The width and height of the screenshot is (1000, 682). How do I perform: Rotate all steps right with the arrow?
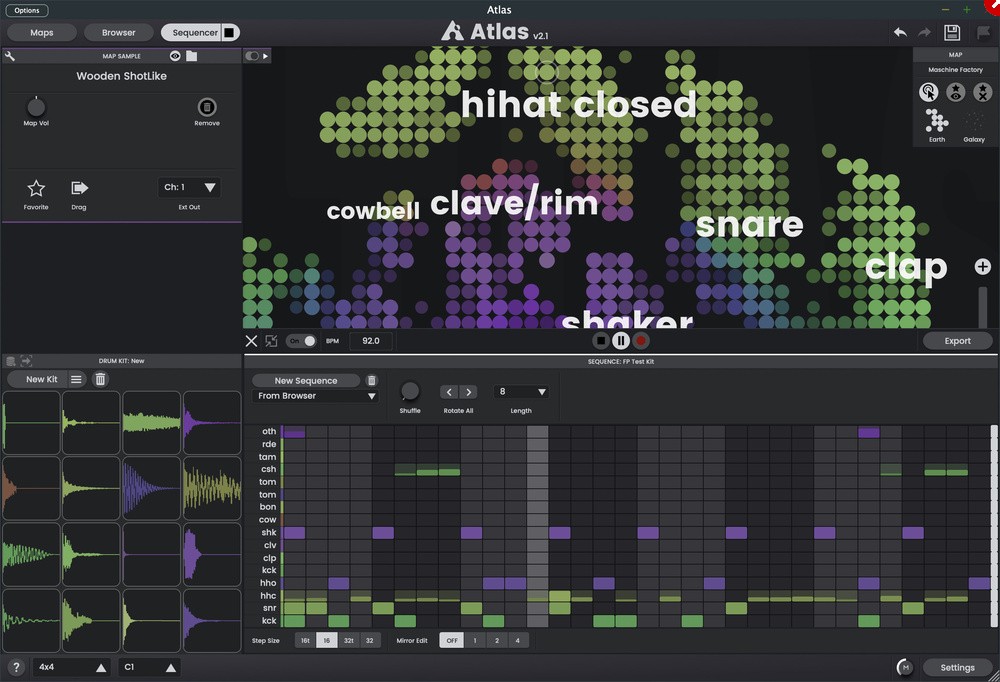(469, 392)
